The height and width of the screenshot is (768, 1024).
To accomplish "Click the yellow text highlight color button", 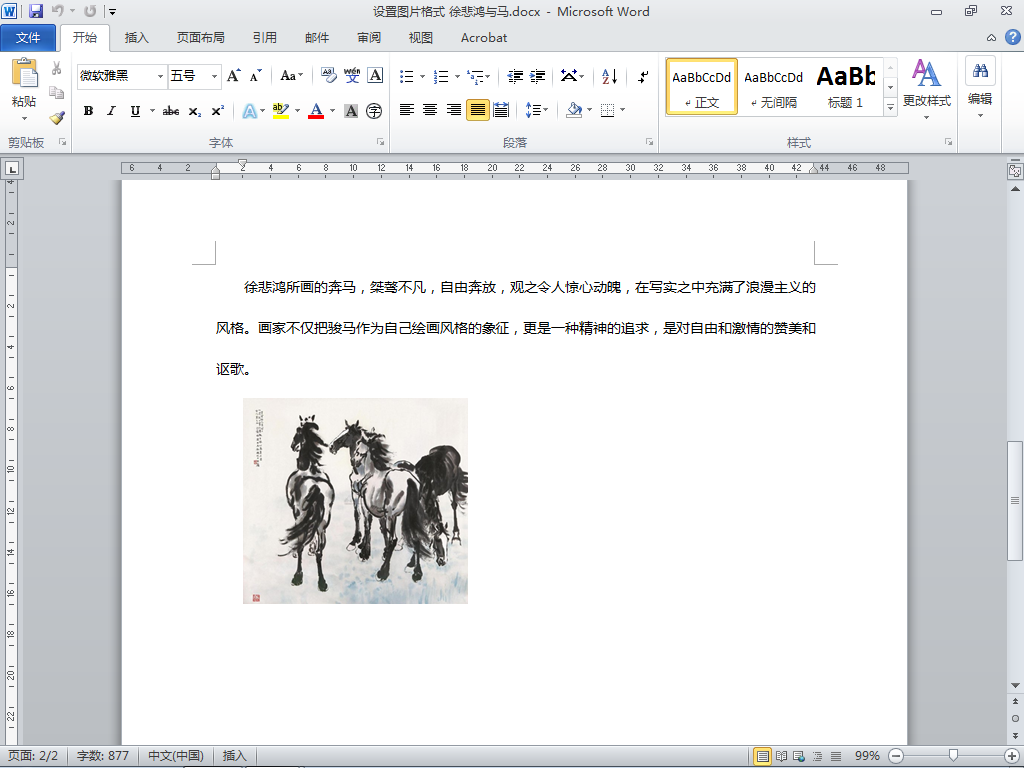I will (281, 111).
